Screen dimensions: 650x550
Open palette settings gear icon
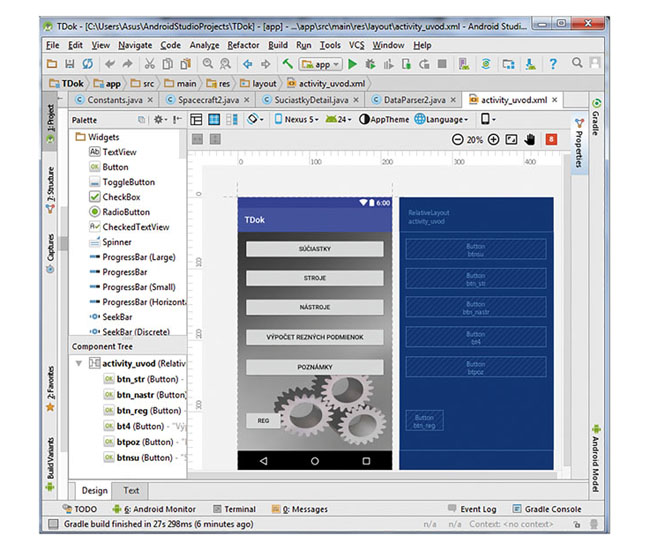[160, 120]
